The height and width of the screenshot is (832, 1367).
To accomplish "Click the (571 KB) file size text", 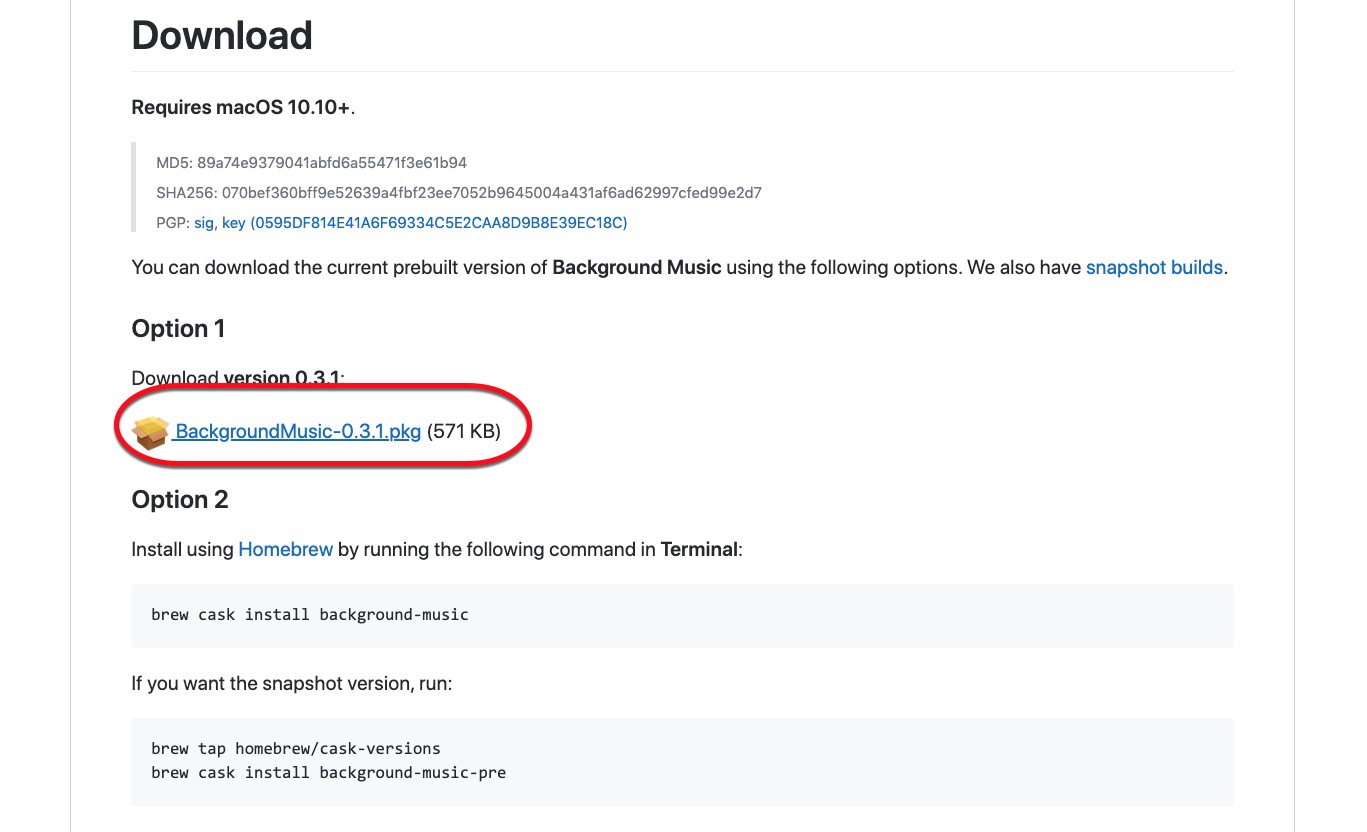I will tap(464, 432).
